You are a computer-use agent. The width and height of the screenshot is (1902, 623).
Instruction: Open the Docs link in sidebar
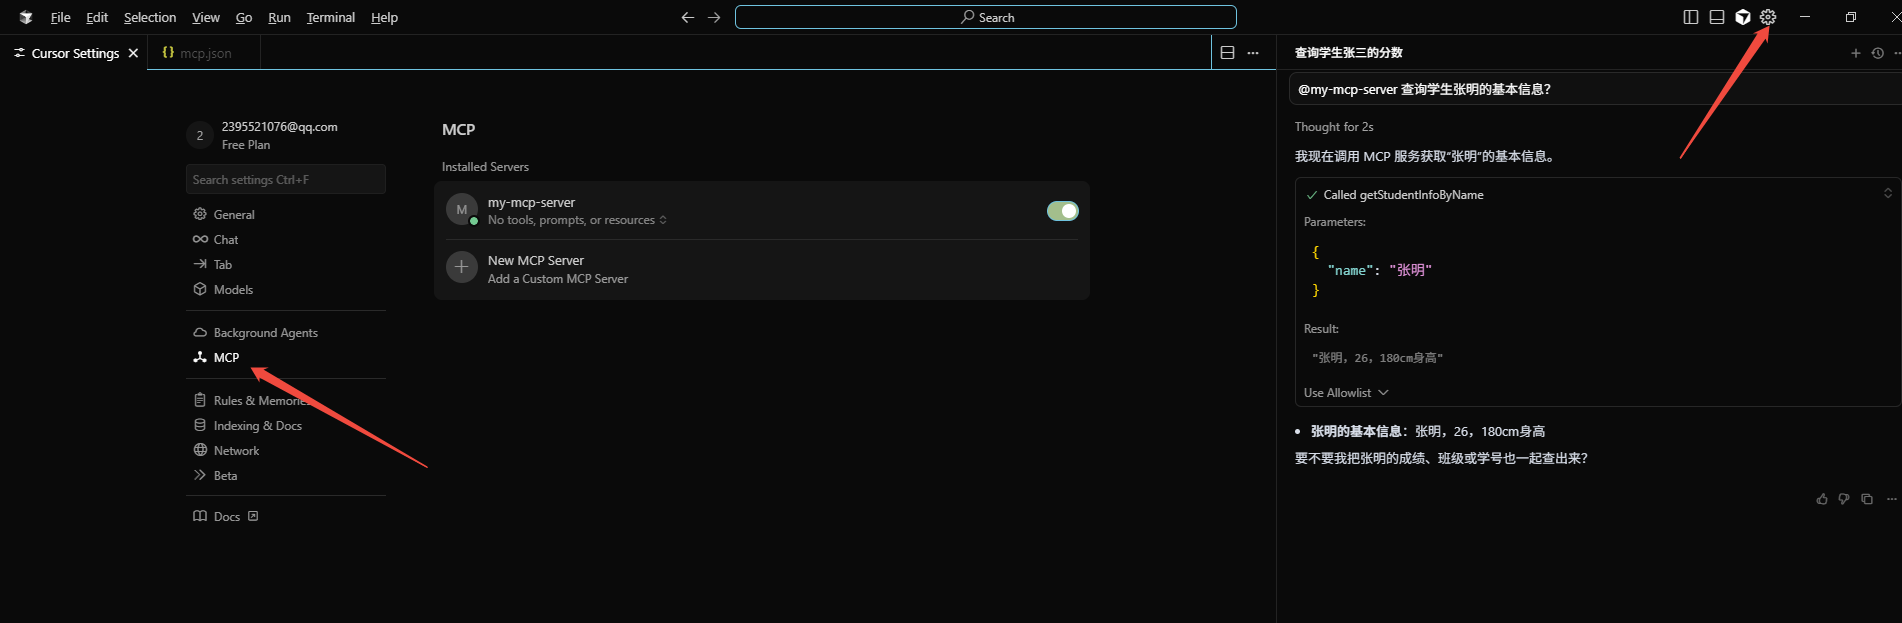click(226, 516)
